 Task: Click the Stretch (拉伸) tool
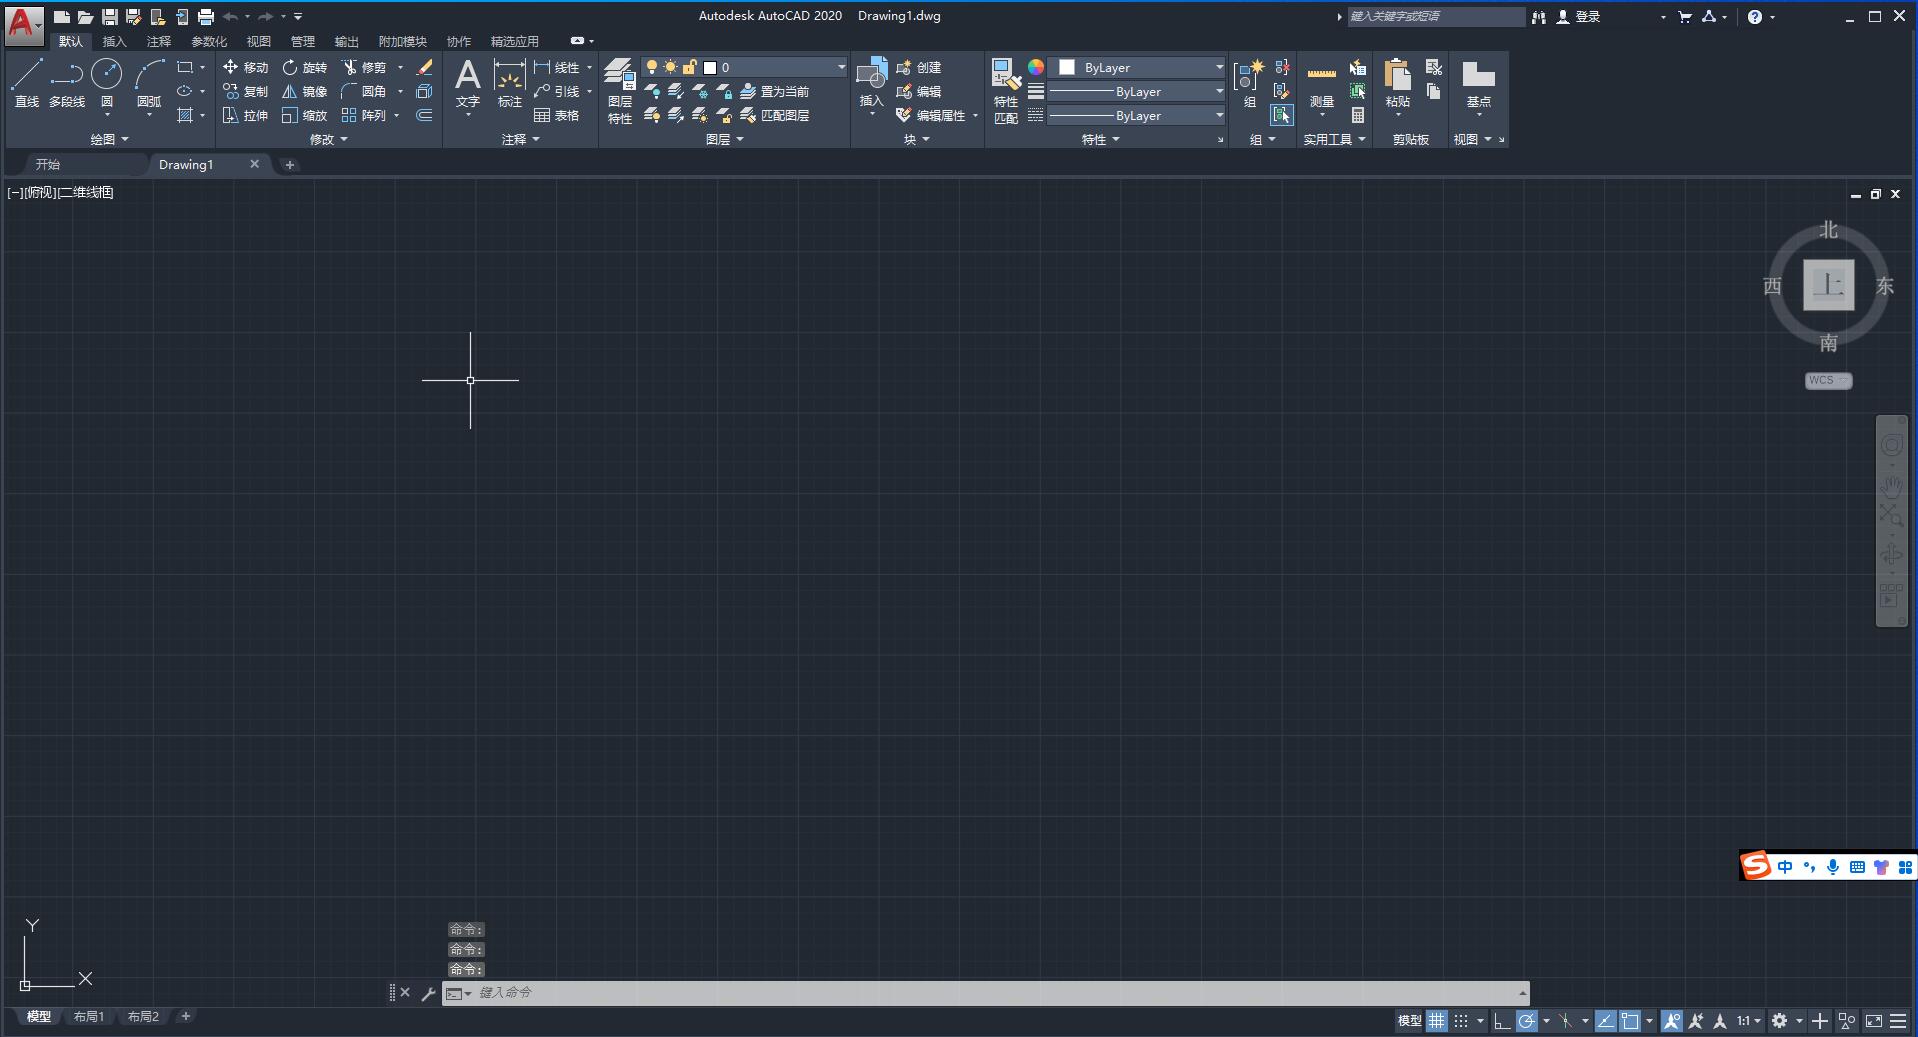click(246, 115)
